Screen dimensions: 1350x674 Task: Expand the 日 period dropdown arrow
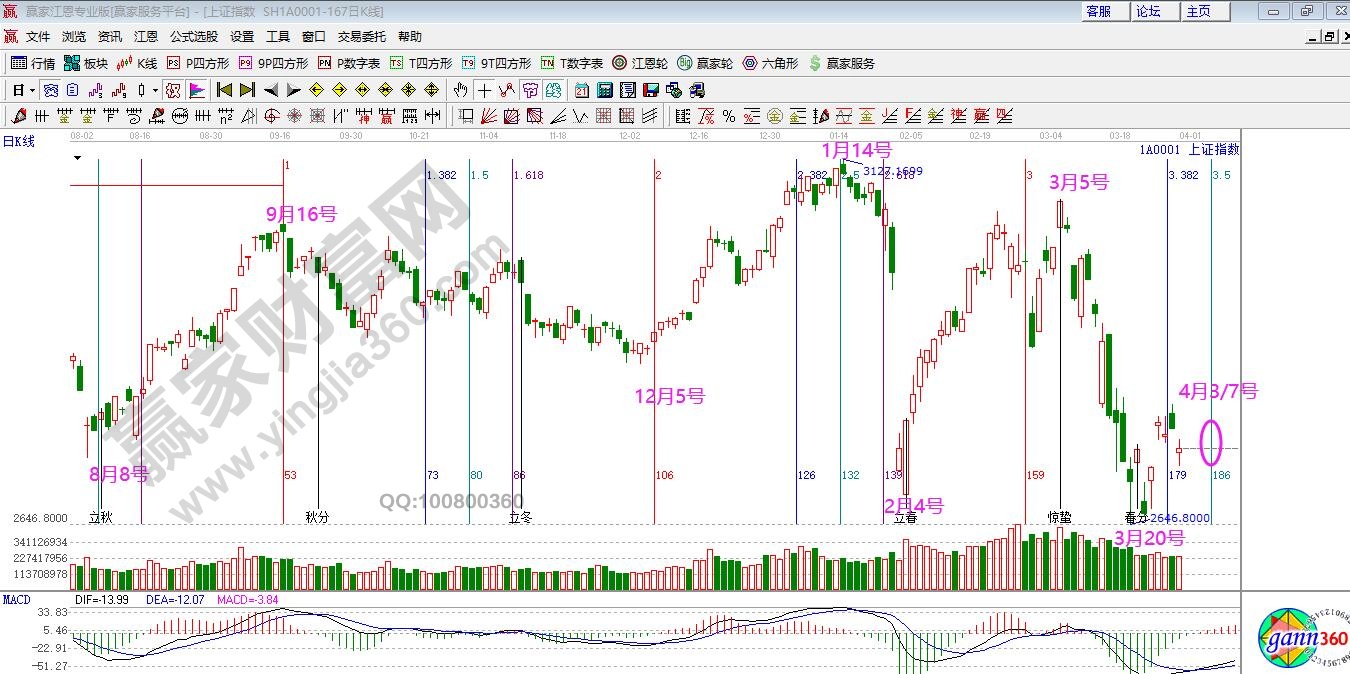pos(32,90)
